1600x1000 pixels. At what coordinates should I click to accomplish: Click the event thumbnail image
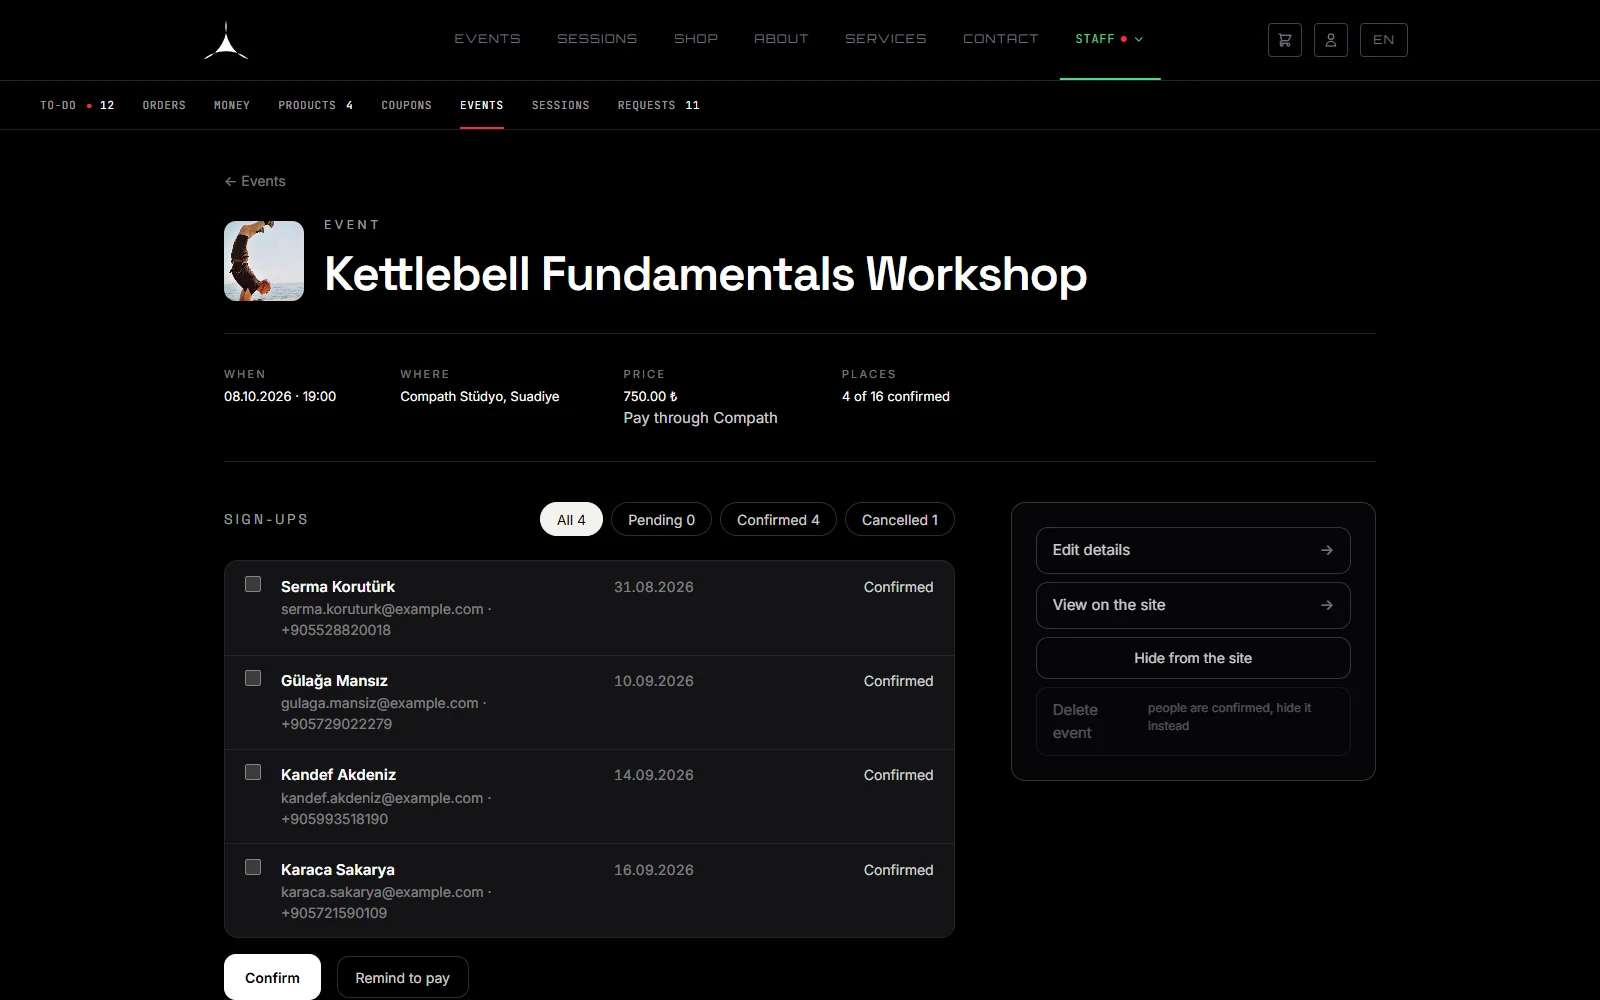(x=264, y=261)
